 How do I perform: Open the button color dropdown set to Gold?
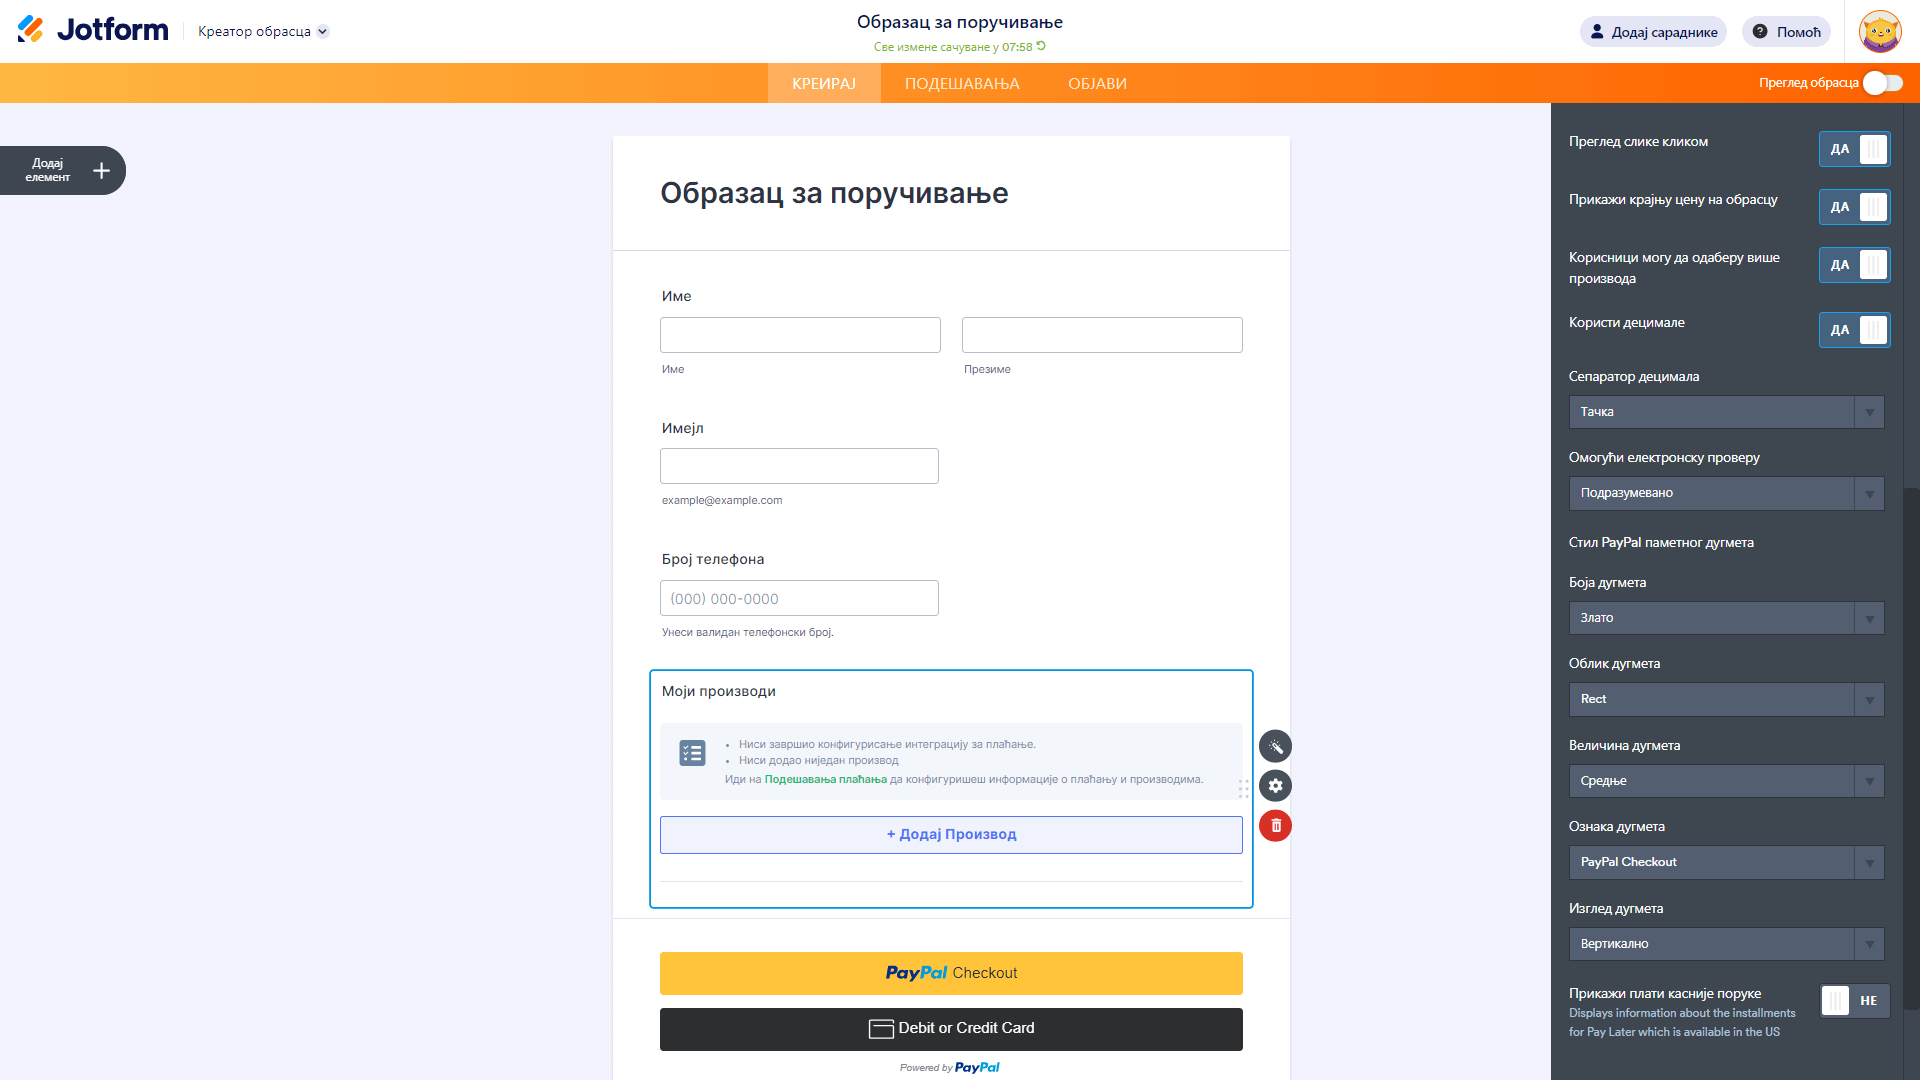pos(1726,618)
